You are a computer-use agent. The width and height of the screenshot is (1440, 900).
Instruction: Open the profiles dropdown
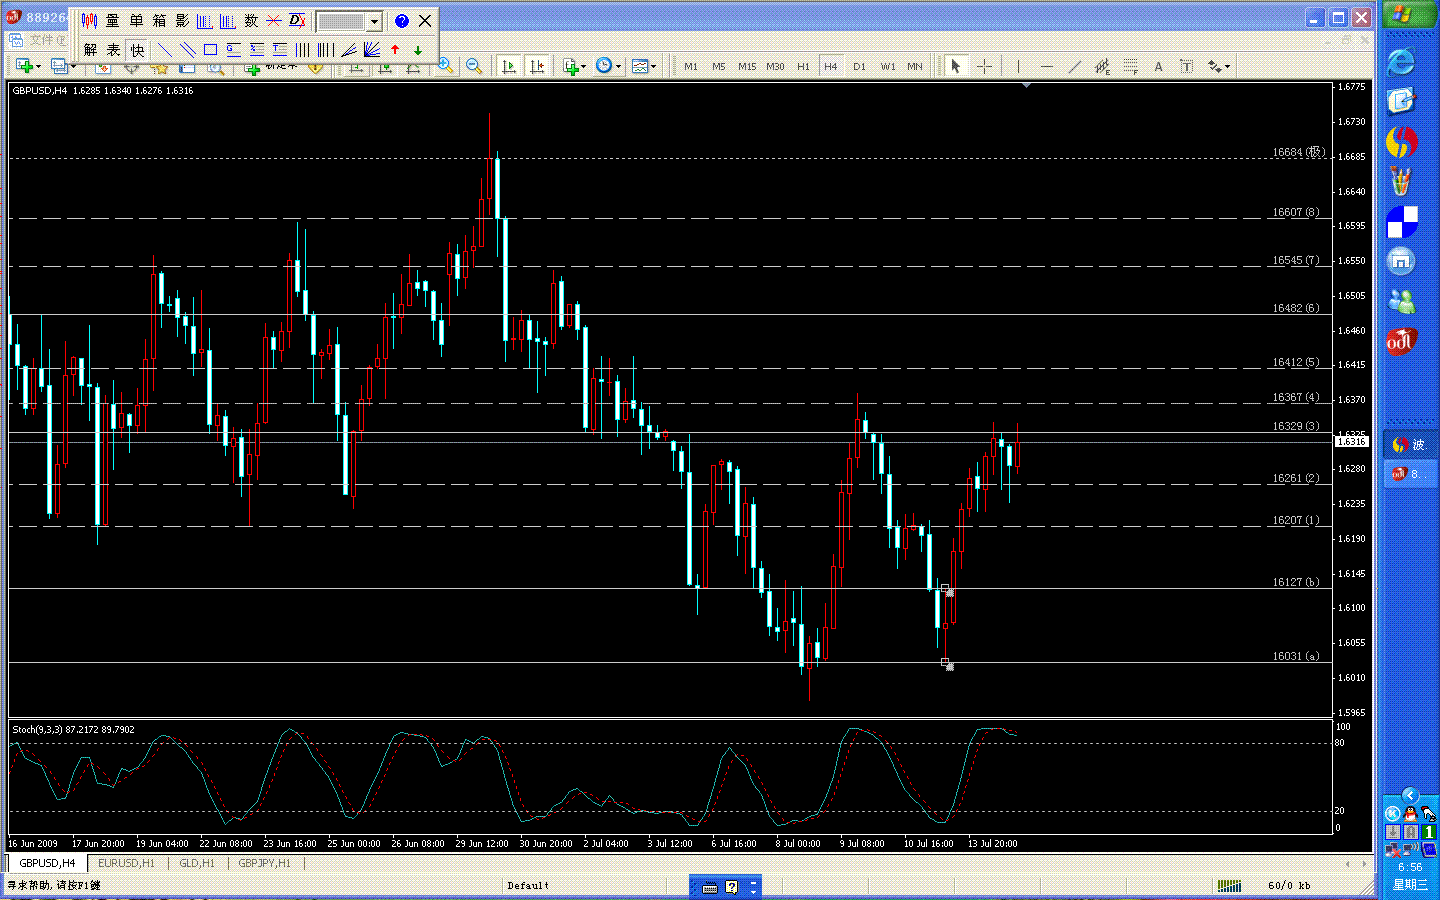pos(63,66)
